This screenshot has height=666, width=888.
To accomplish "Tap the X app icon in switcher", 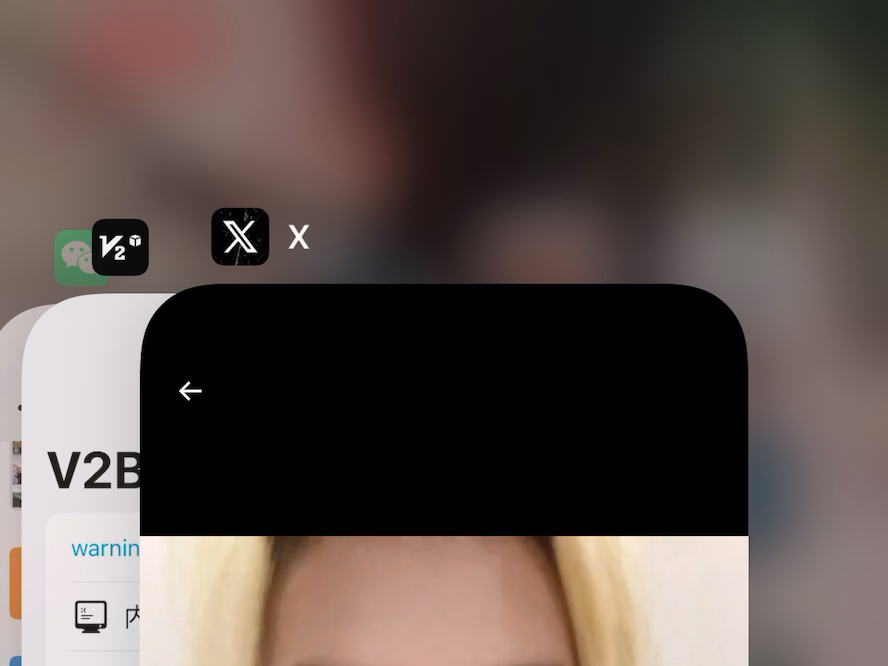I will coord(240,237).
